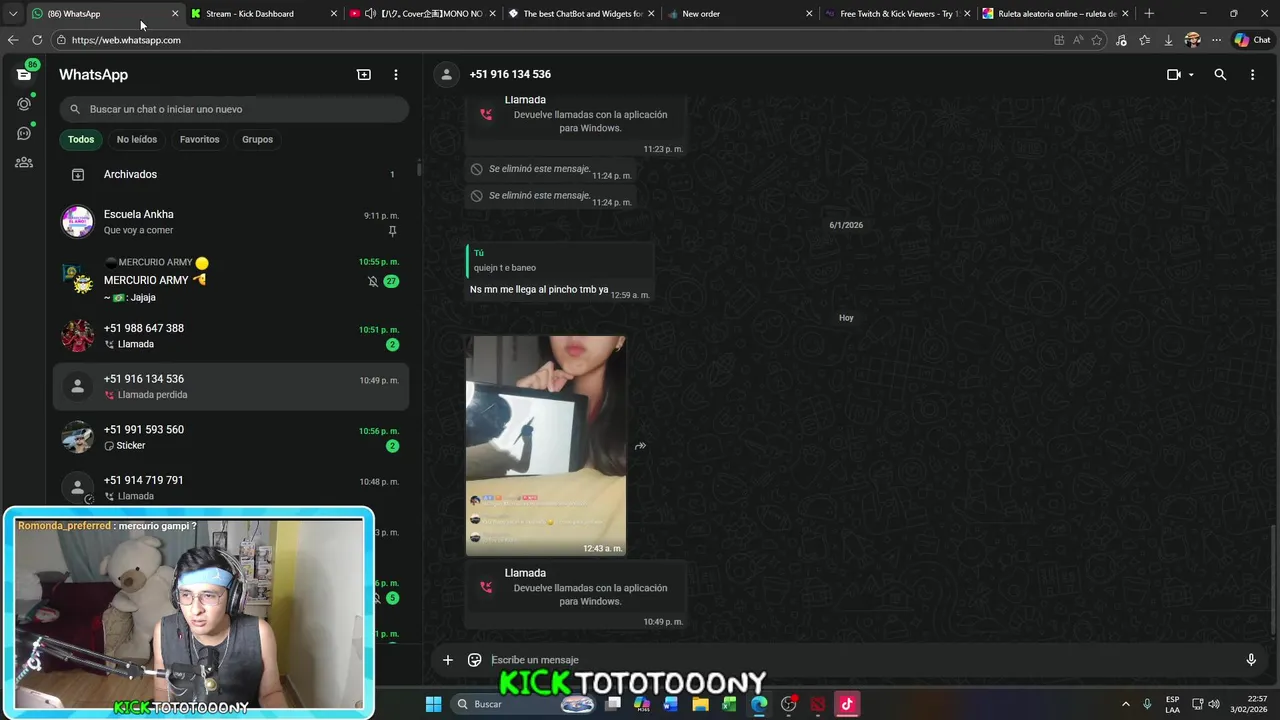Open Edge settings and more menu
This screenshot has width=1280, height=720.
point(1214,40)
